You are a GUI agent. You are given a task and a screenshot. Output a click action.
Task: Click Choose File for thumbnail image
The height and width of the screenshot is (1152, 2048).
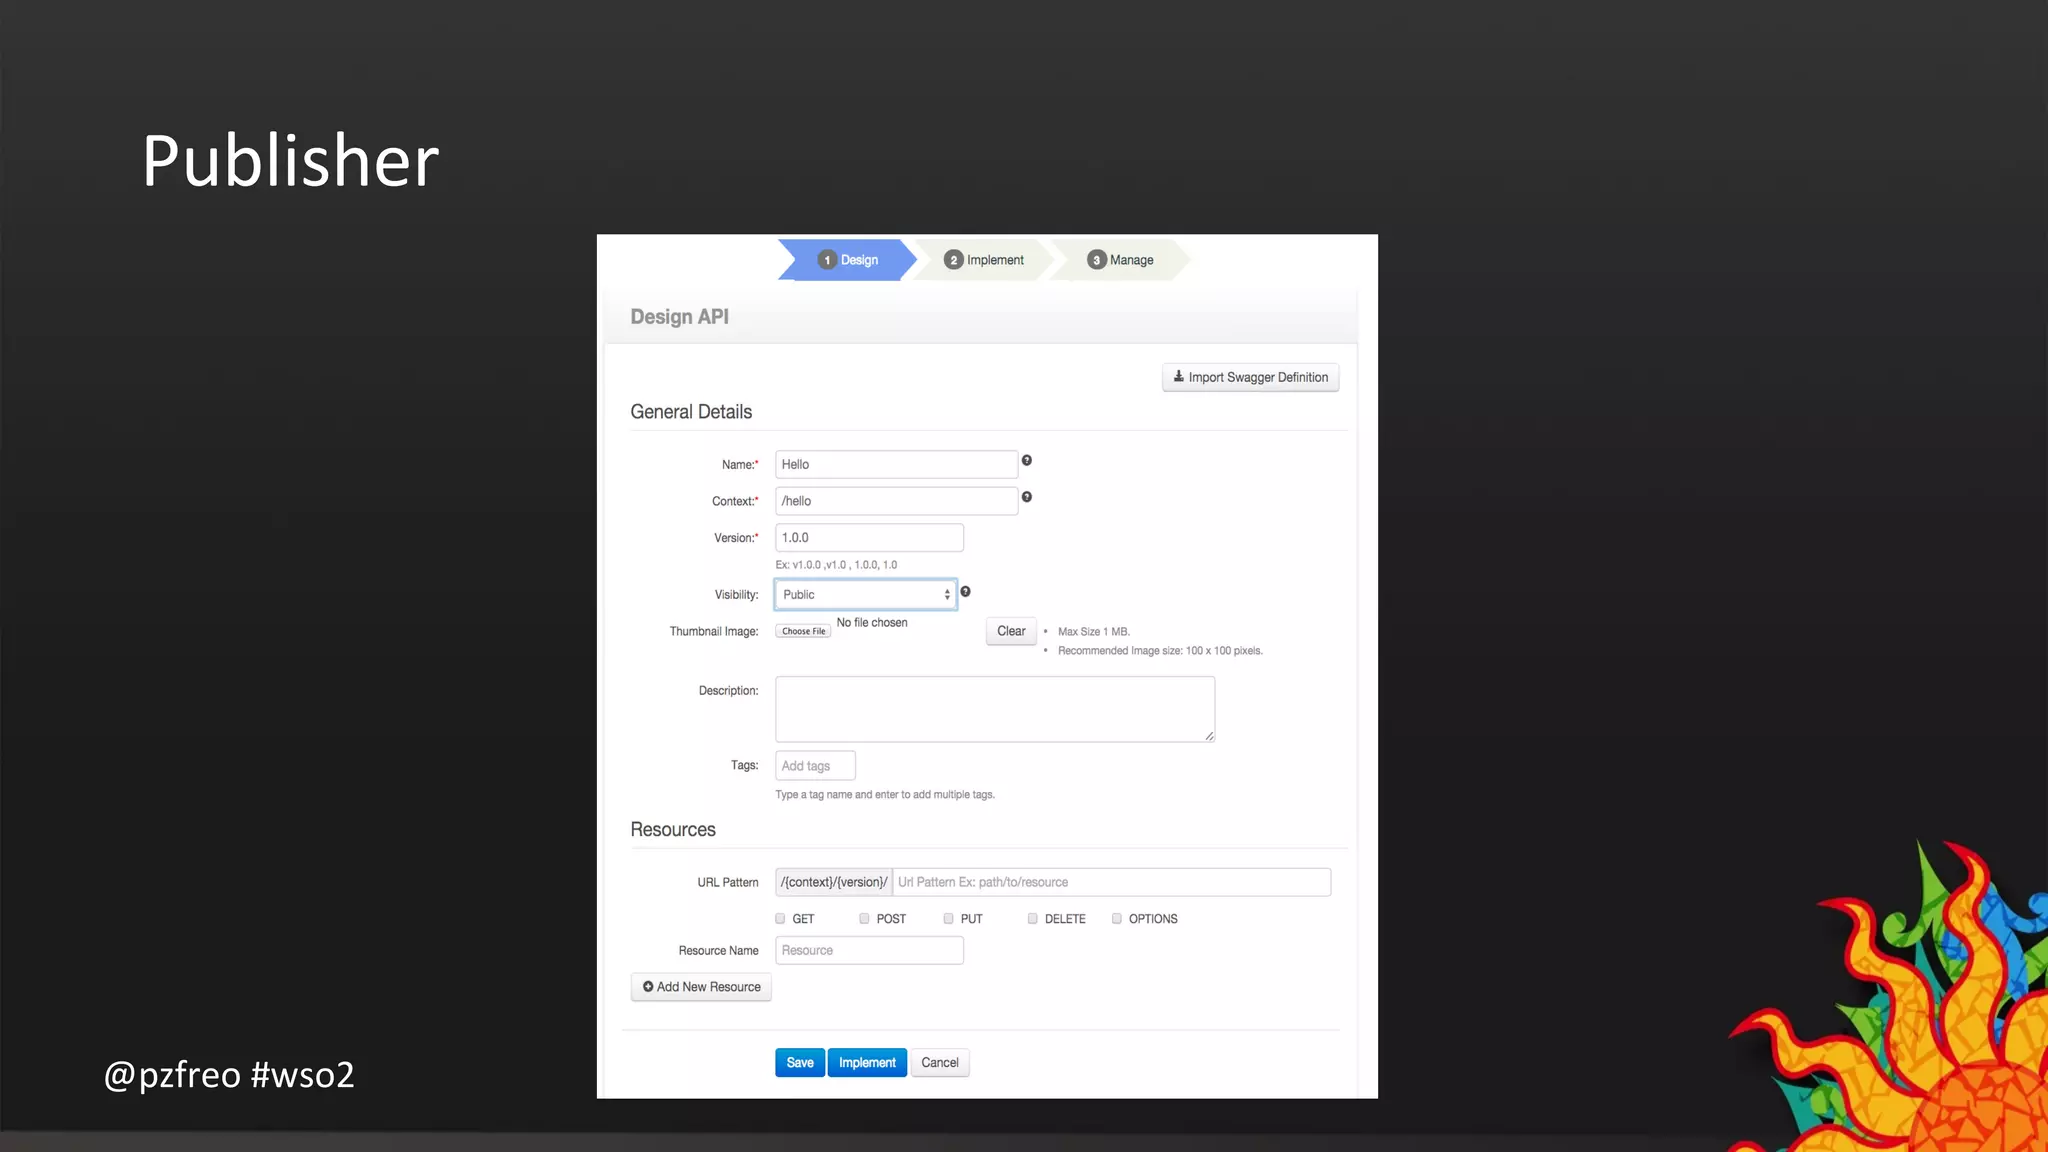803,631
